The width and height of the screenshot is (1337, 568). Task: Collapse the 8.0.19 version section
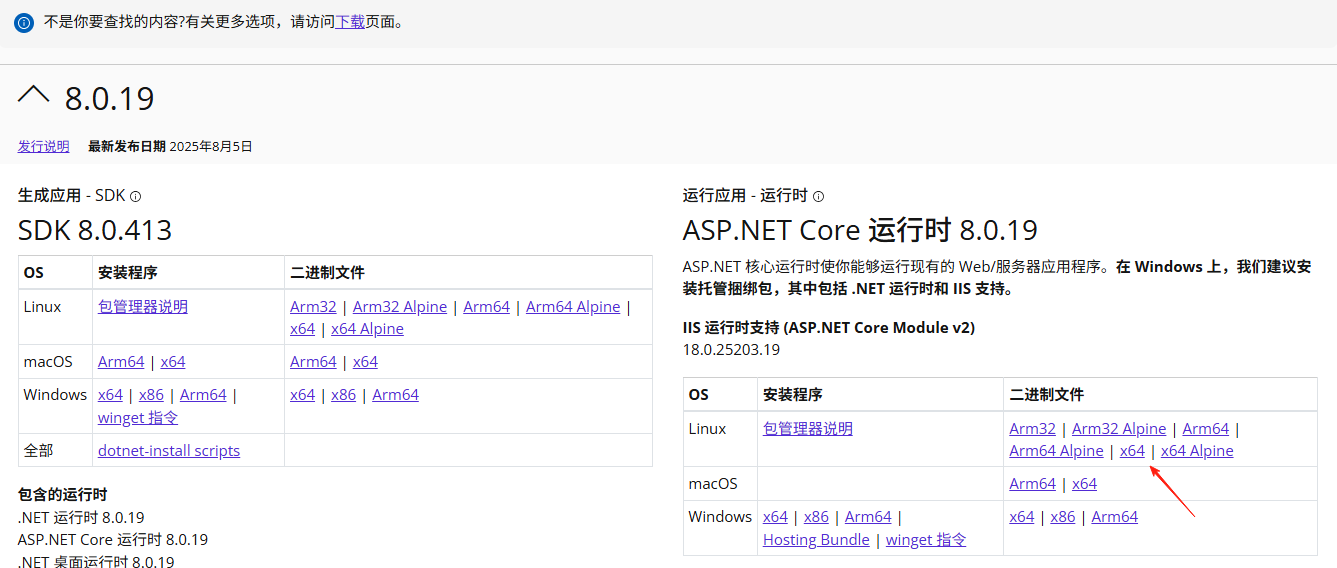34,97
